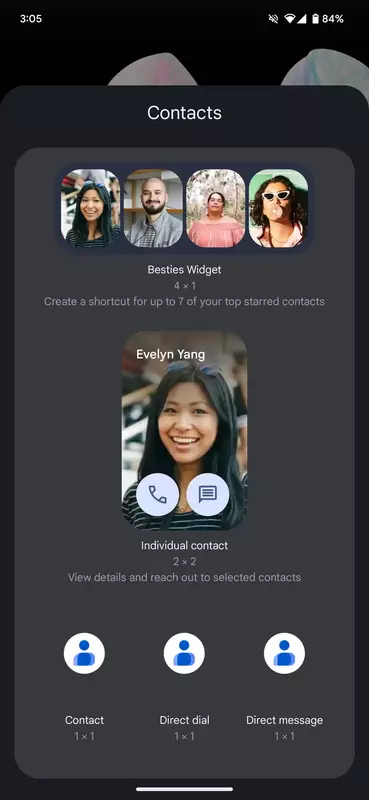Viewport: 369px width, 800px height.
Task: Tap the Besties Widget label
Action: 184,270
